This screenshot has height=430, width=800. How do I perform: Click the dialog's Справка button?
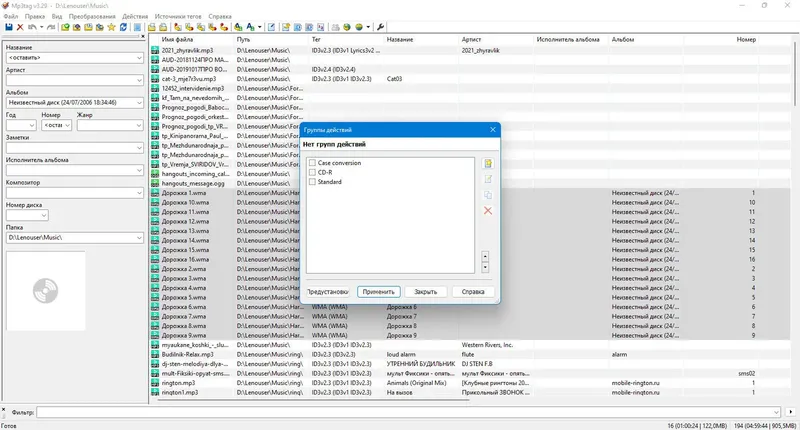point(473,292)
